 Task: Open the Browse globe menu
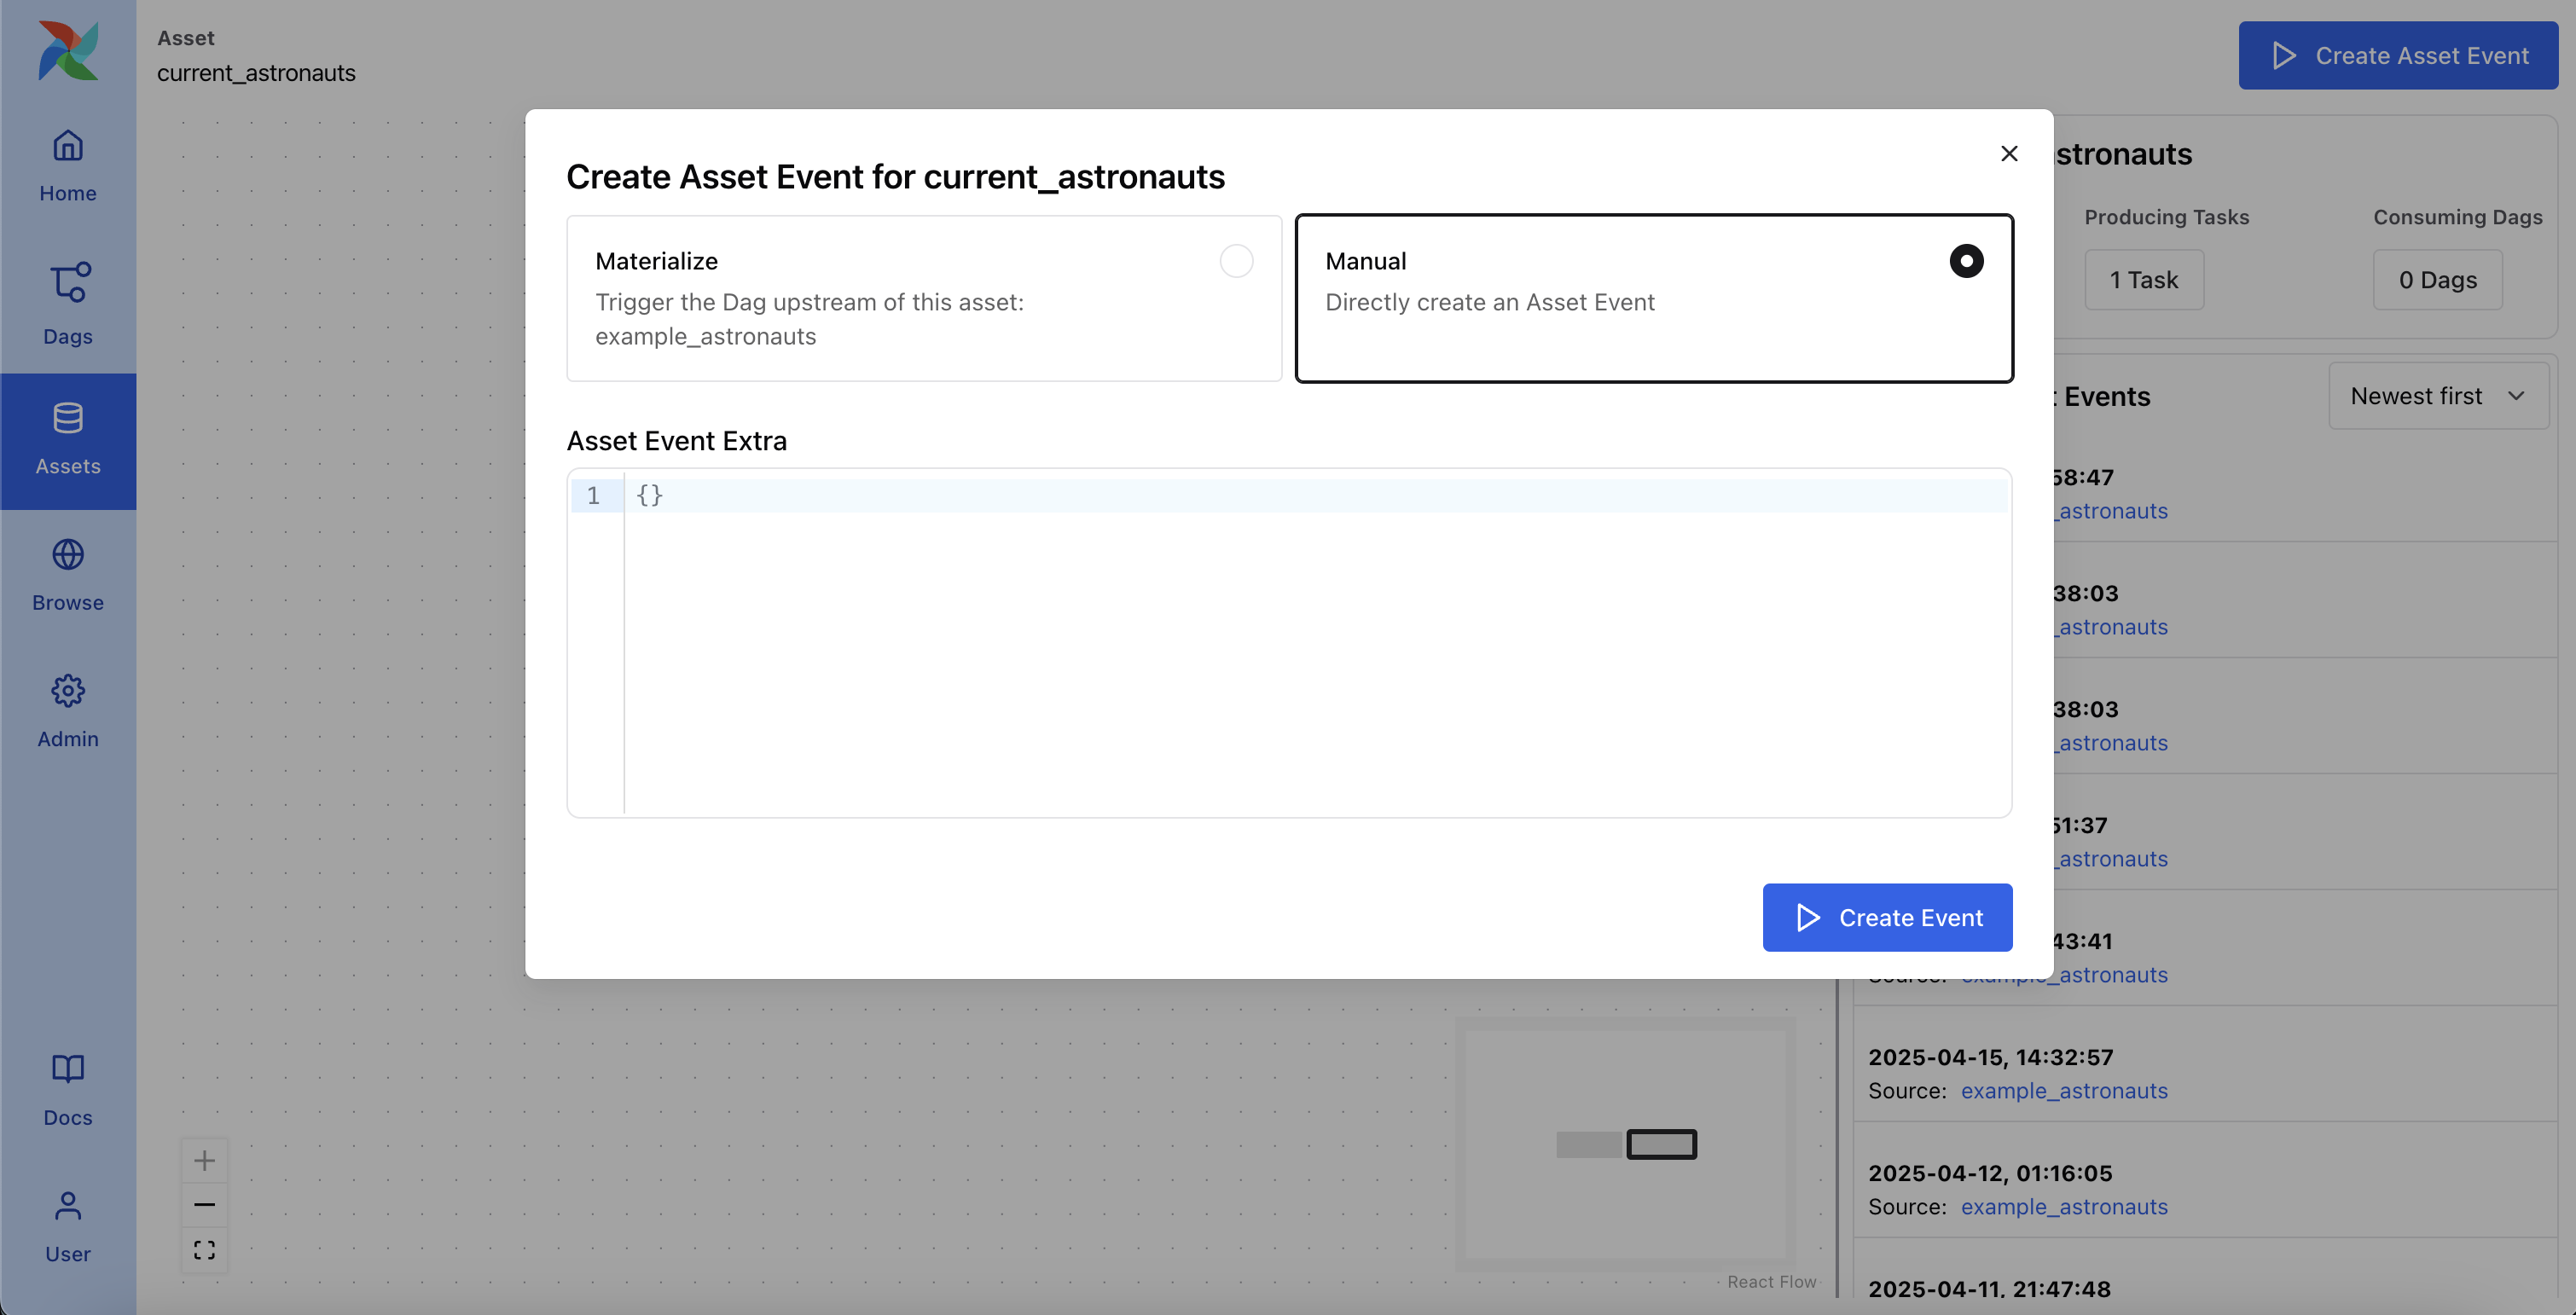pyautogui.click(x=68, y=575)
